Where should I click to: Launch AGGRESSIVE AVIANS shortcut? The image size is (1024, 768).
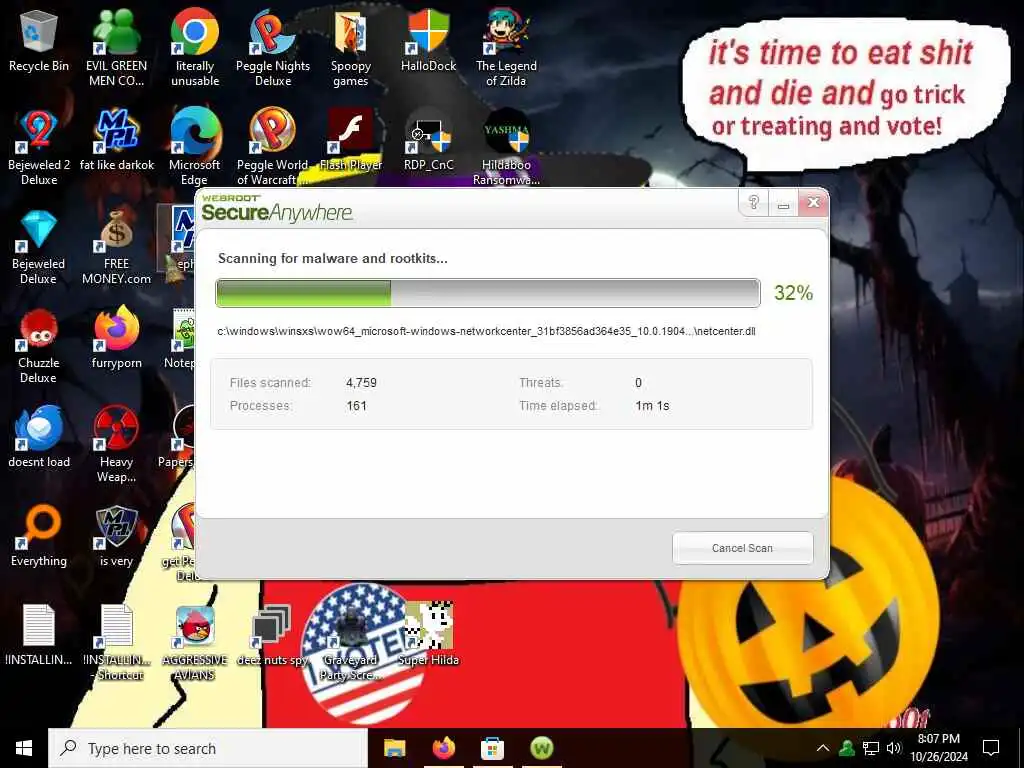[x=195, y=643]
